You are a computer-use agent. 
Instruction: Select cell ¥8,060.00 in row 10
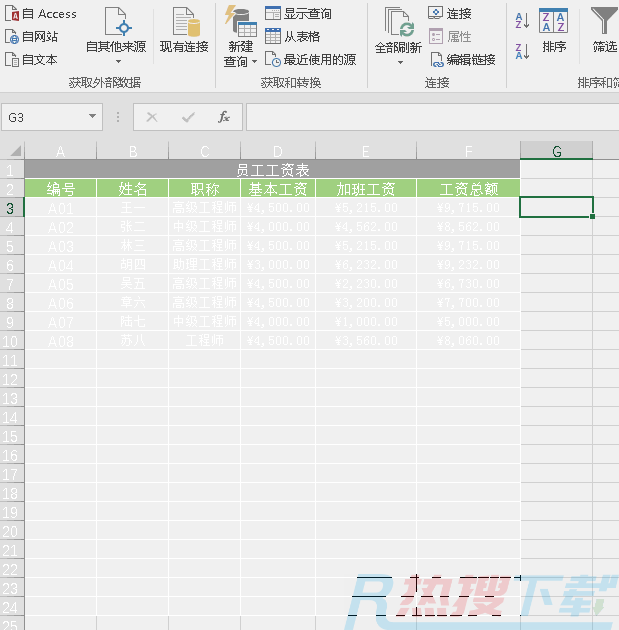468,341
